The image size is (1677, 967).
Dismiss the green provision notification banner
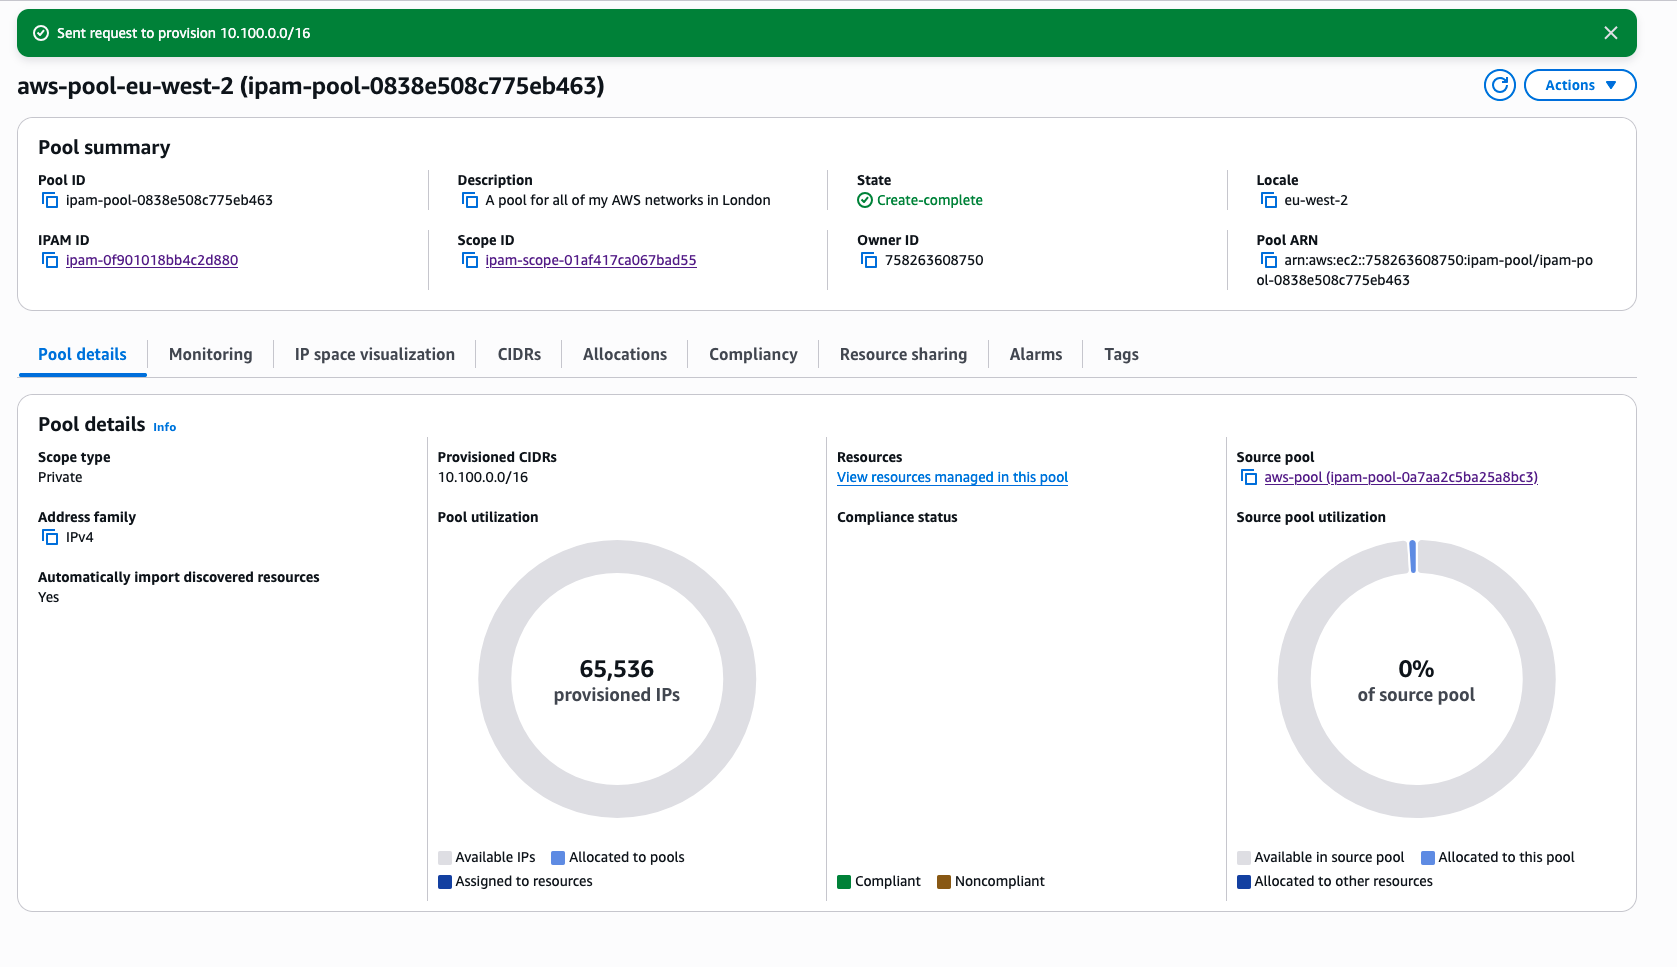(x=1610, y=33)
